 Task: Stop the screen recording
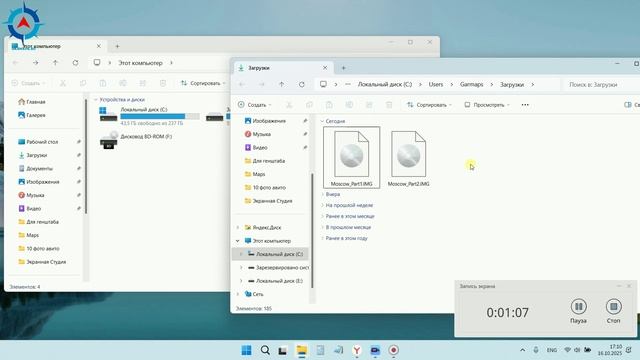coord(613,311)
